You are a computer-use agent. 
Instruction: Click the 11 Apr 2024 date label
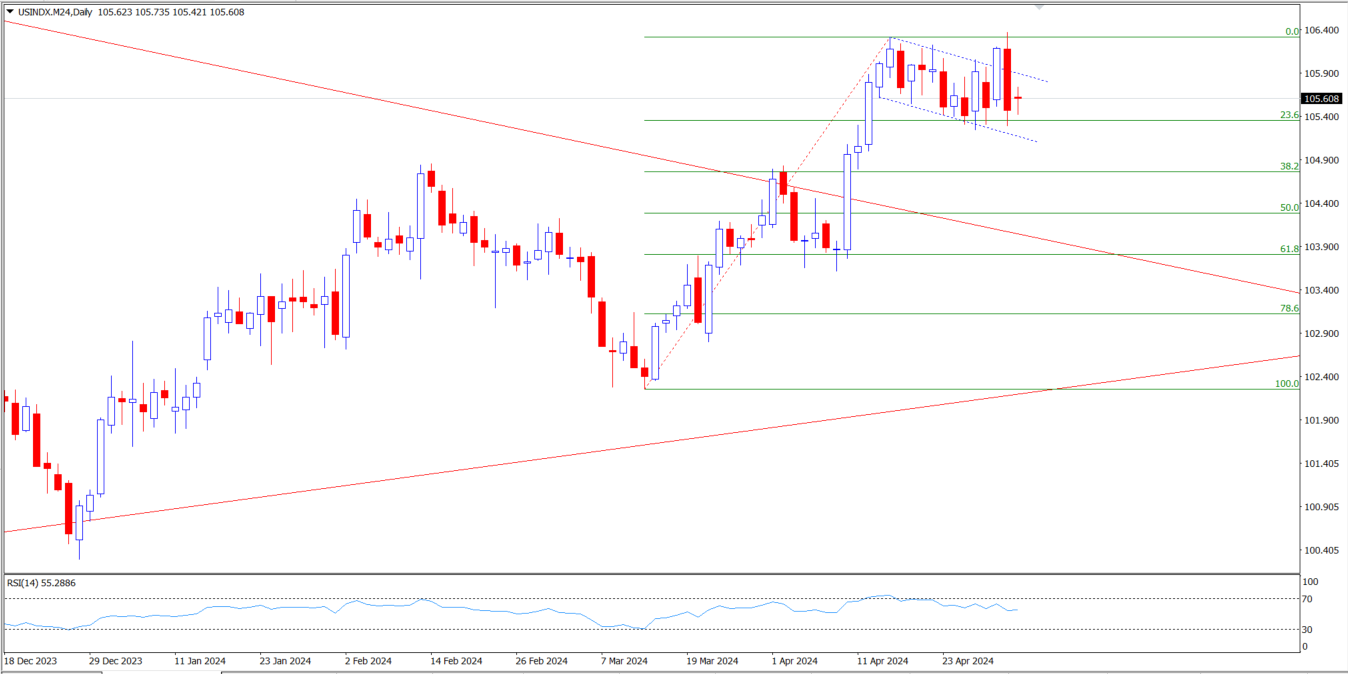(883, 661)
